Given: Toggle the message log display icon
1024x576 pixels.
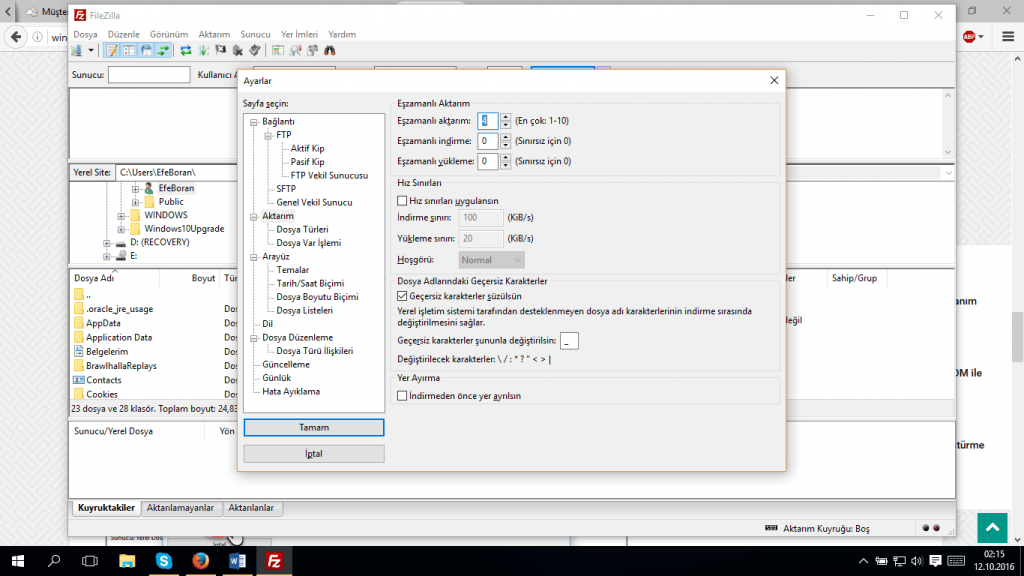Looking at the screenshot, I should click(x=113, y=50).
